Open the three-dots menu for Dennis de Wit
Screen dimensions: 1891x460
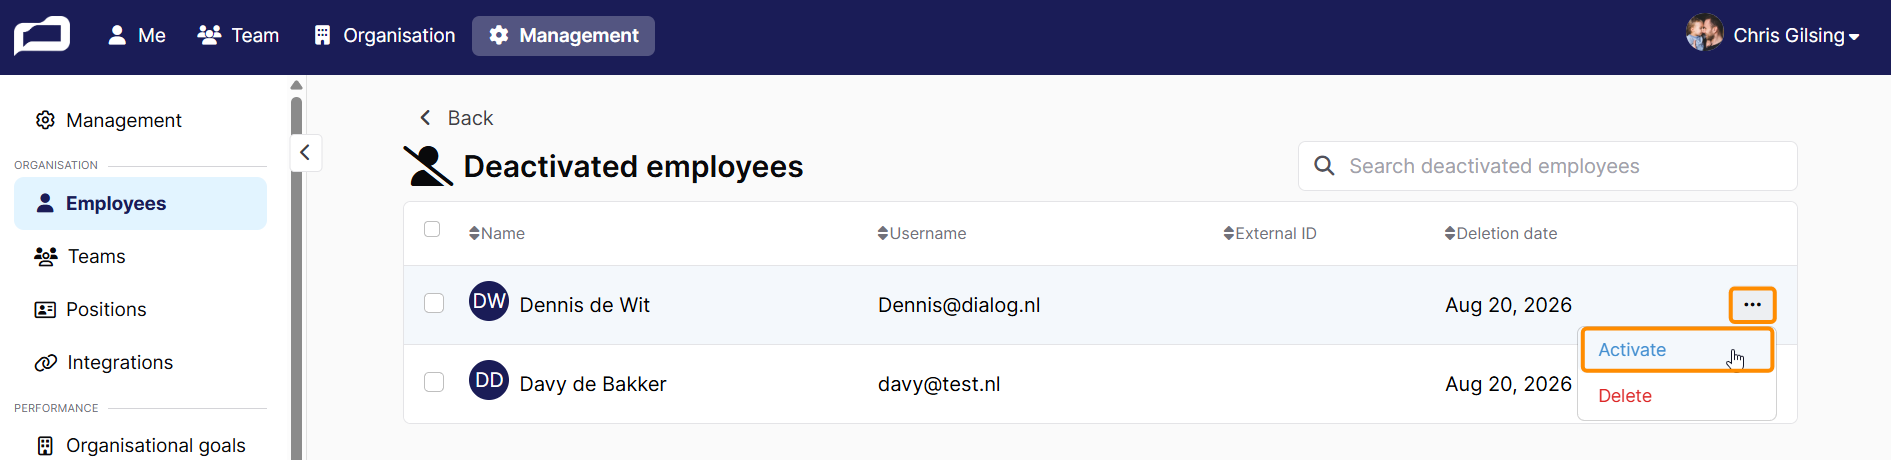pyautogui.click(x=1752, y=305)
